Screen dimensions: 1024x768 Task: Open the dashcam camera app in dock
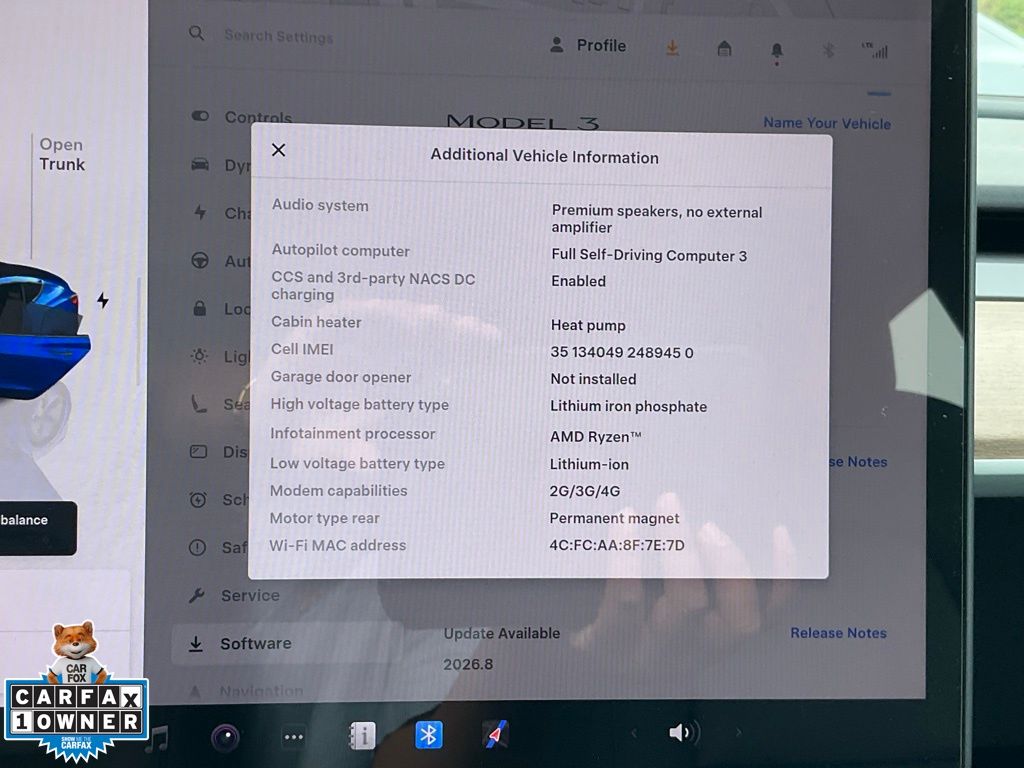[225, 738]
